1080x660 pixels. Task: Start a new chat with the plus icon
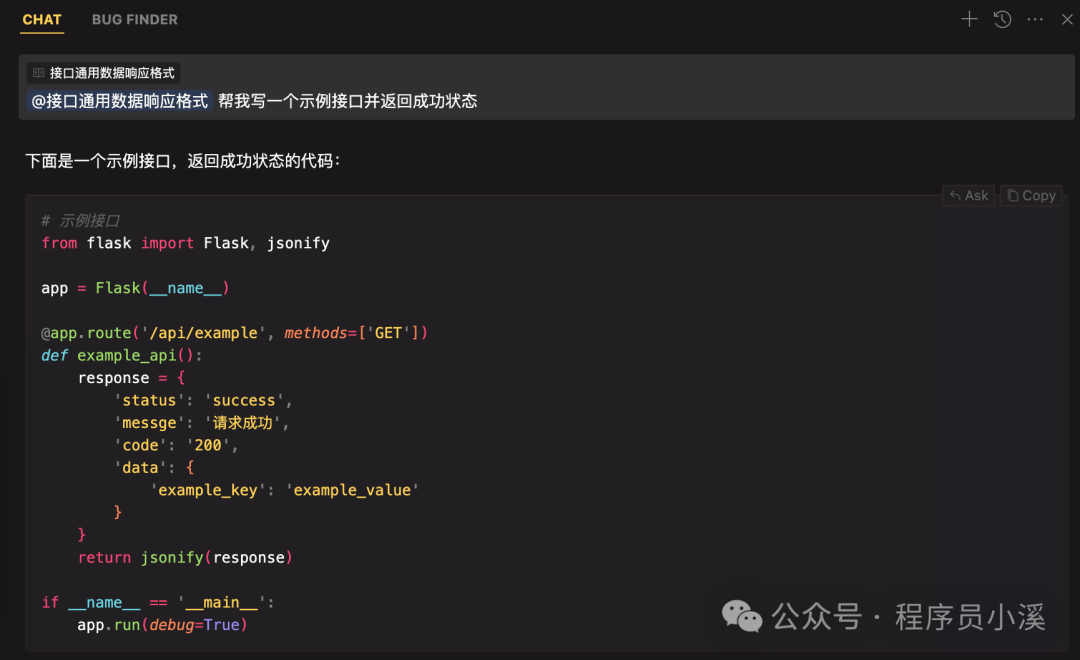[x=968, y=18]
